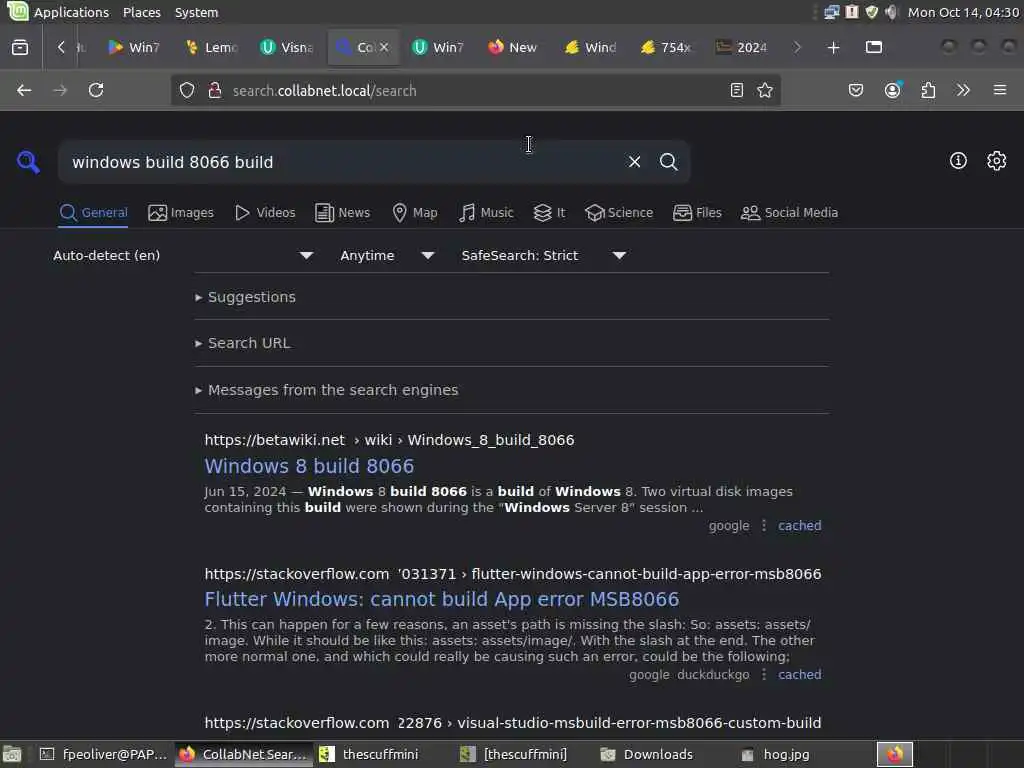Screen dimensions: 1024x768
Task: Click volume icon in system tray
Action: (891, 12)
